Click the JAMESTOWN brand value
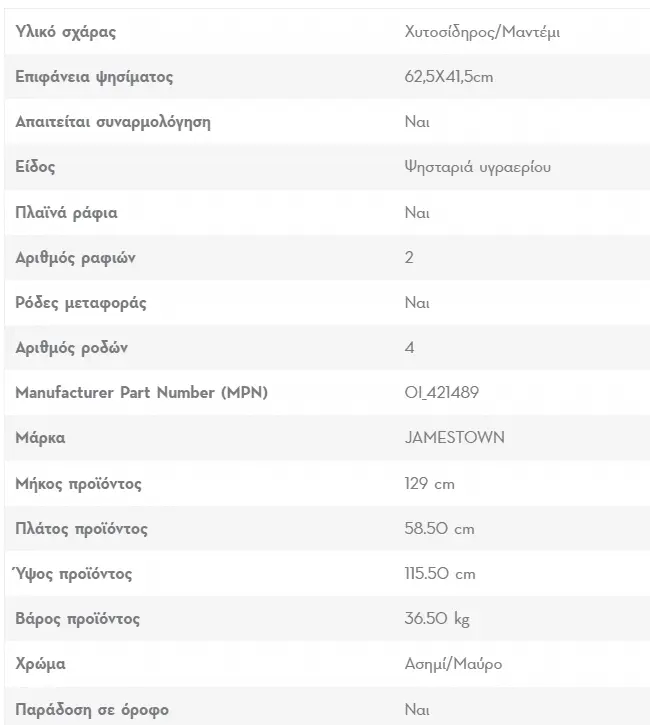 454,437
